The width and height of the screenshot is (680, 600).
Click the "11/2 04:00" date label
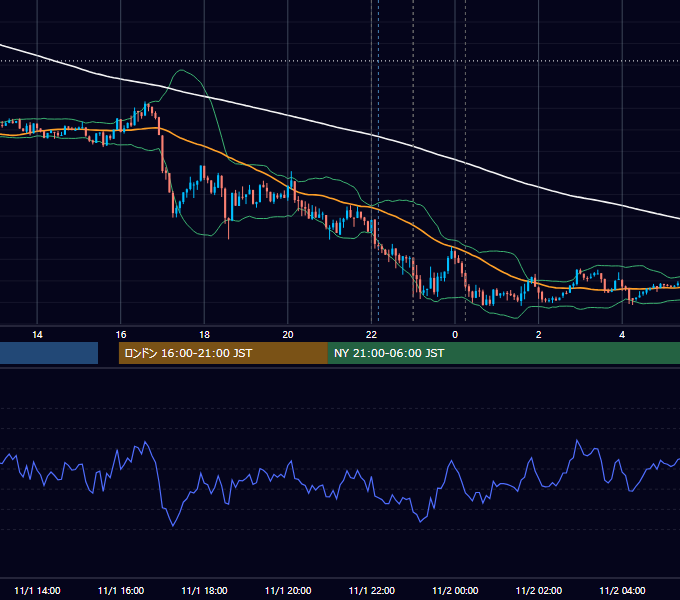coord(622,590)
